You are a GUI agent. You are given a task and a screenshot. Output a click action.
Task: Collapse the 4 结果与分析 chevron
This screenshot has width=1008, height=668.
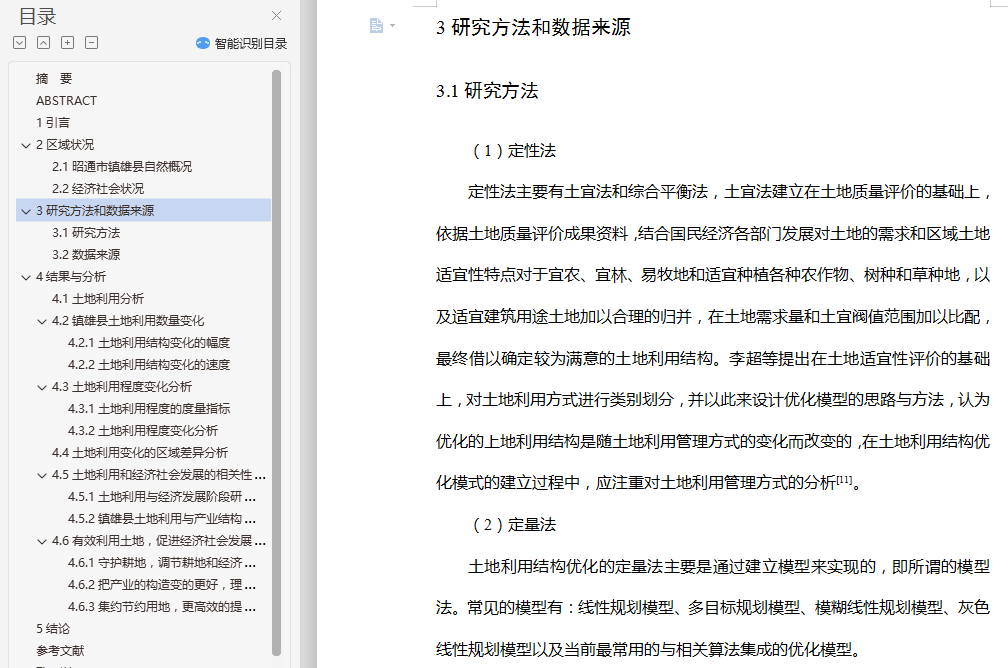(26, 277)
